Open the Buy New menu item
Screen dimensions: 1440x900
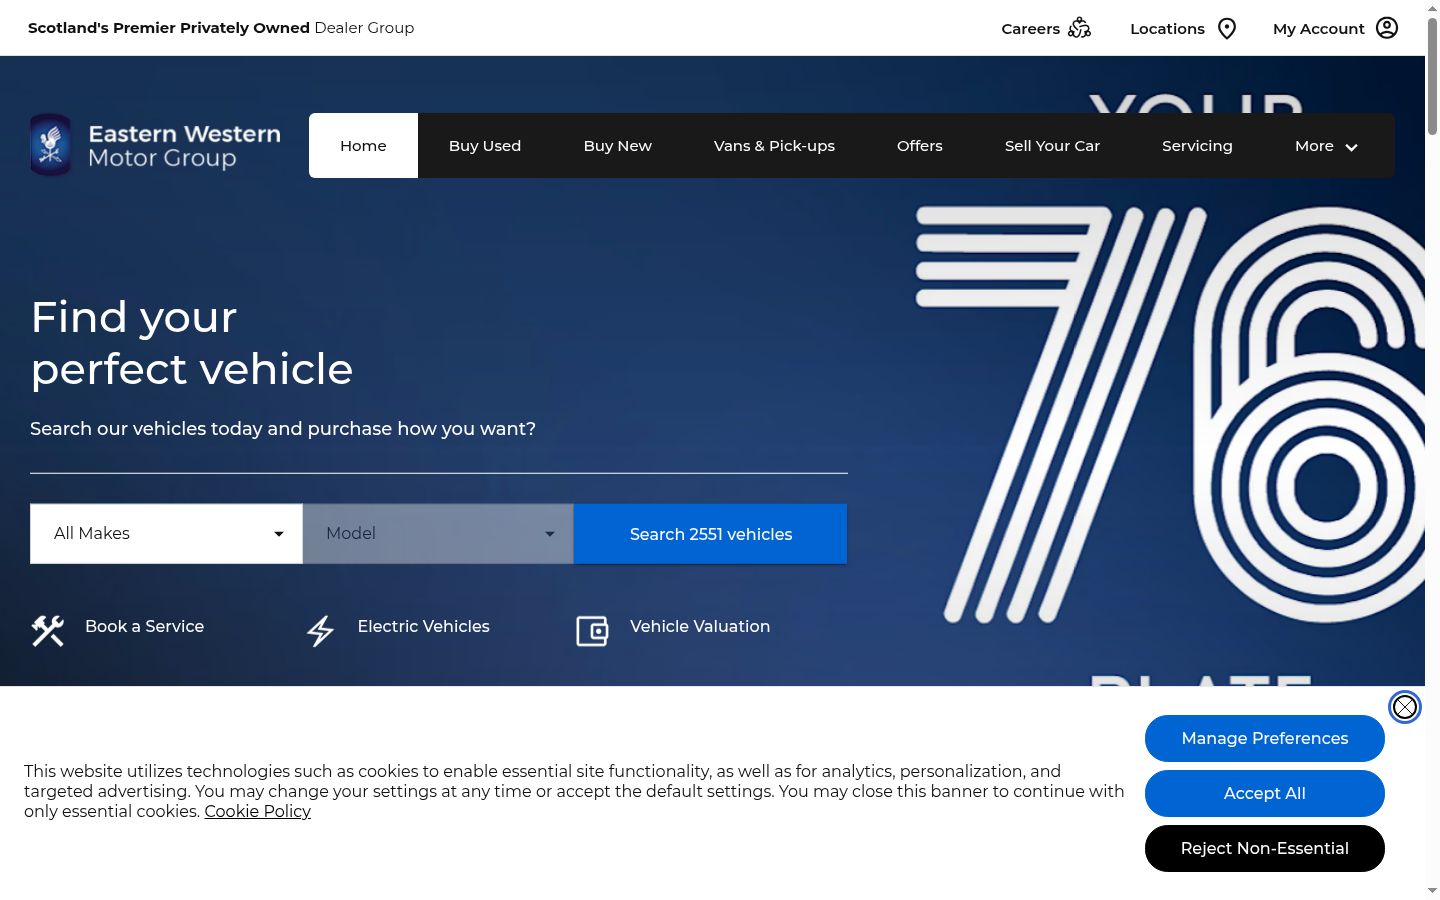pyautogui.click(x=618, y=146)
